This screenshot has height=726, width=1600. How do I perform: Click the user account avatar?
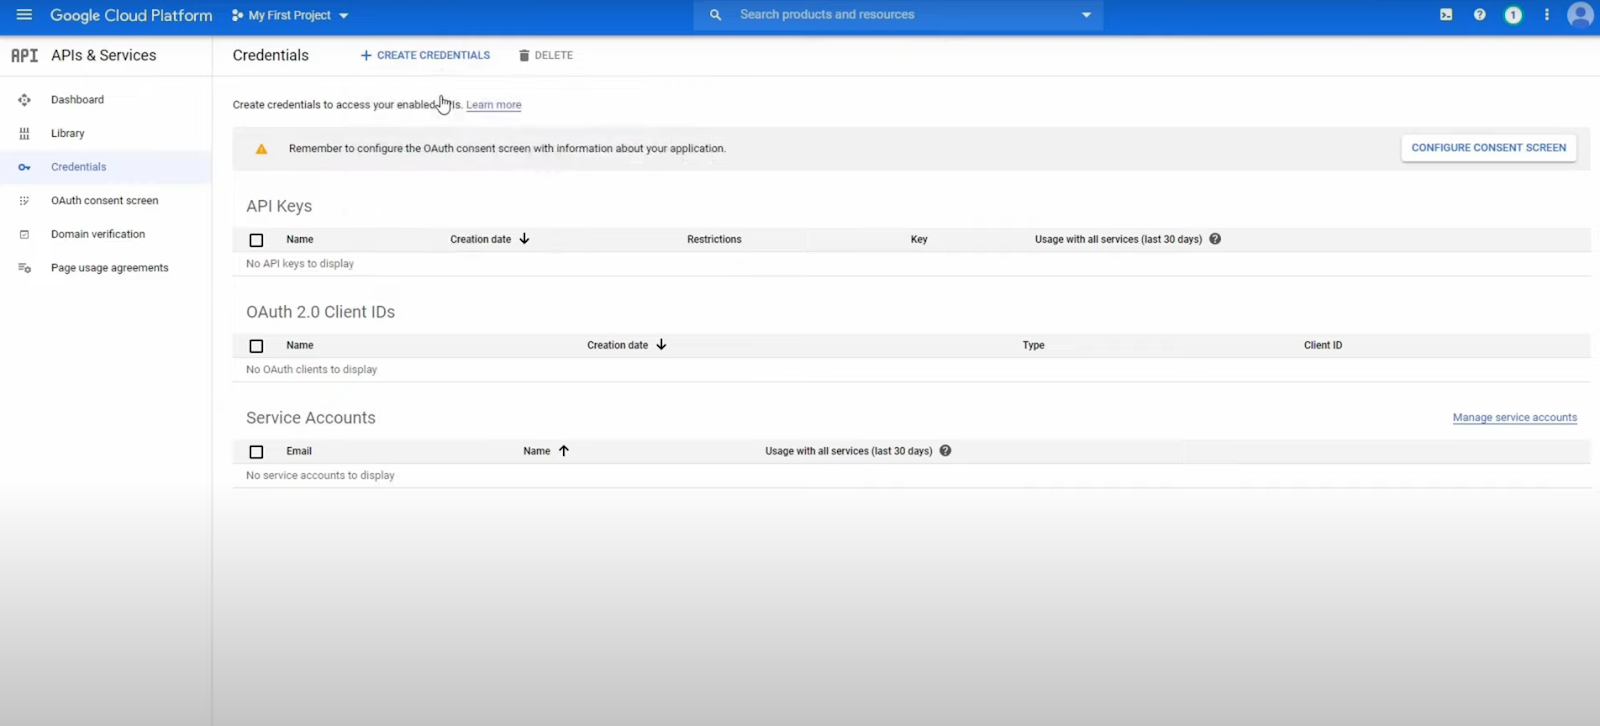pos(1580,15)
